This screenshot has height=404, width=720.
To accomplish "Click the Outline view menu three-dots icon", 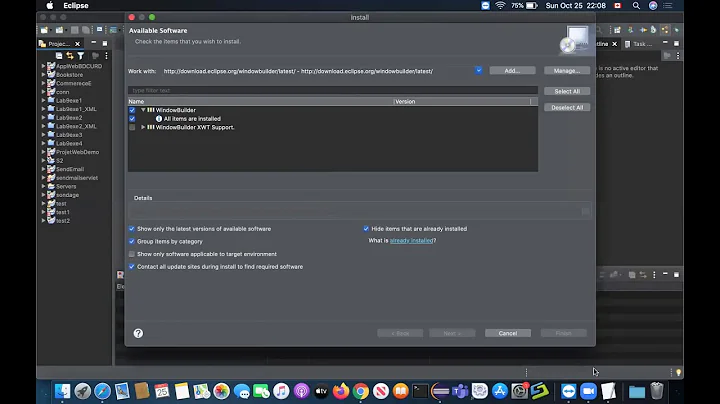I will pyautogui.click(x=678, y=56).
